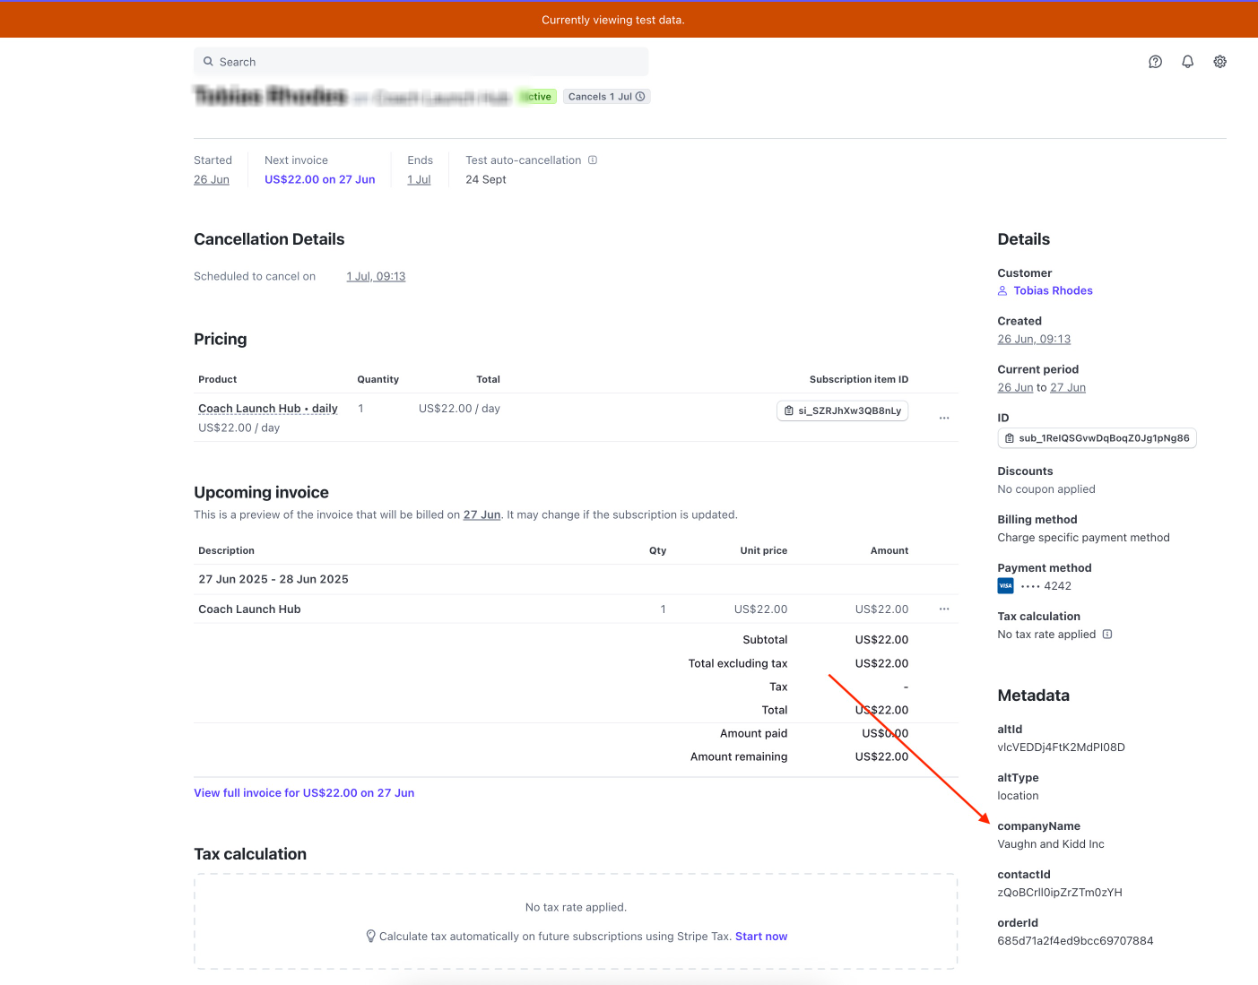Click the card ending 4242
The height and width of the screenshot is (985, 1258).
pos(1046,587)
